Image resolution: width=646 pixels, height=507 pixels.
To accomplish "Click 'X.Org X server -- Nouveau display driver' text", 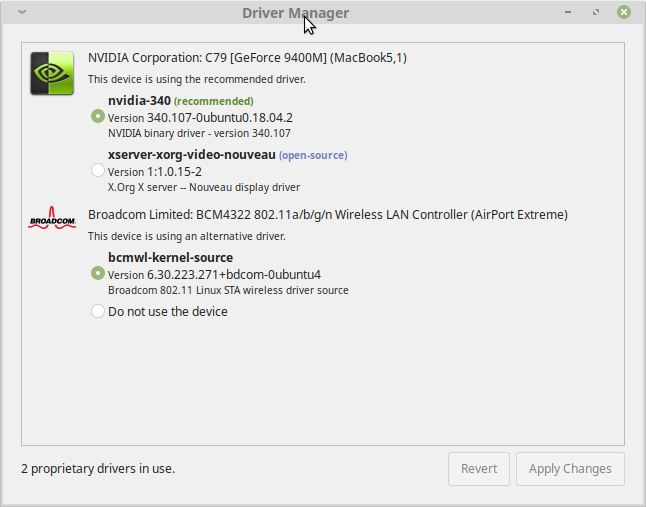I will (x=204, y=187).
